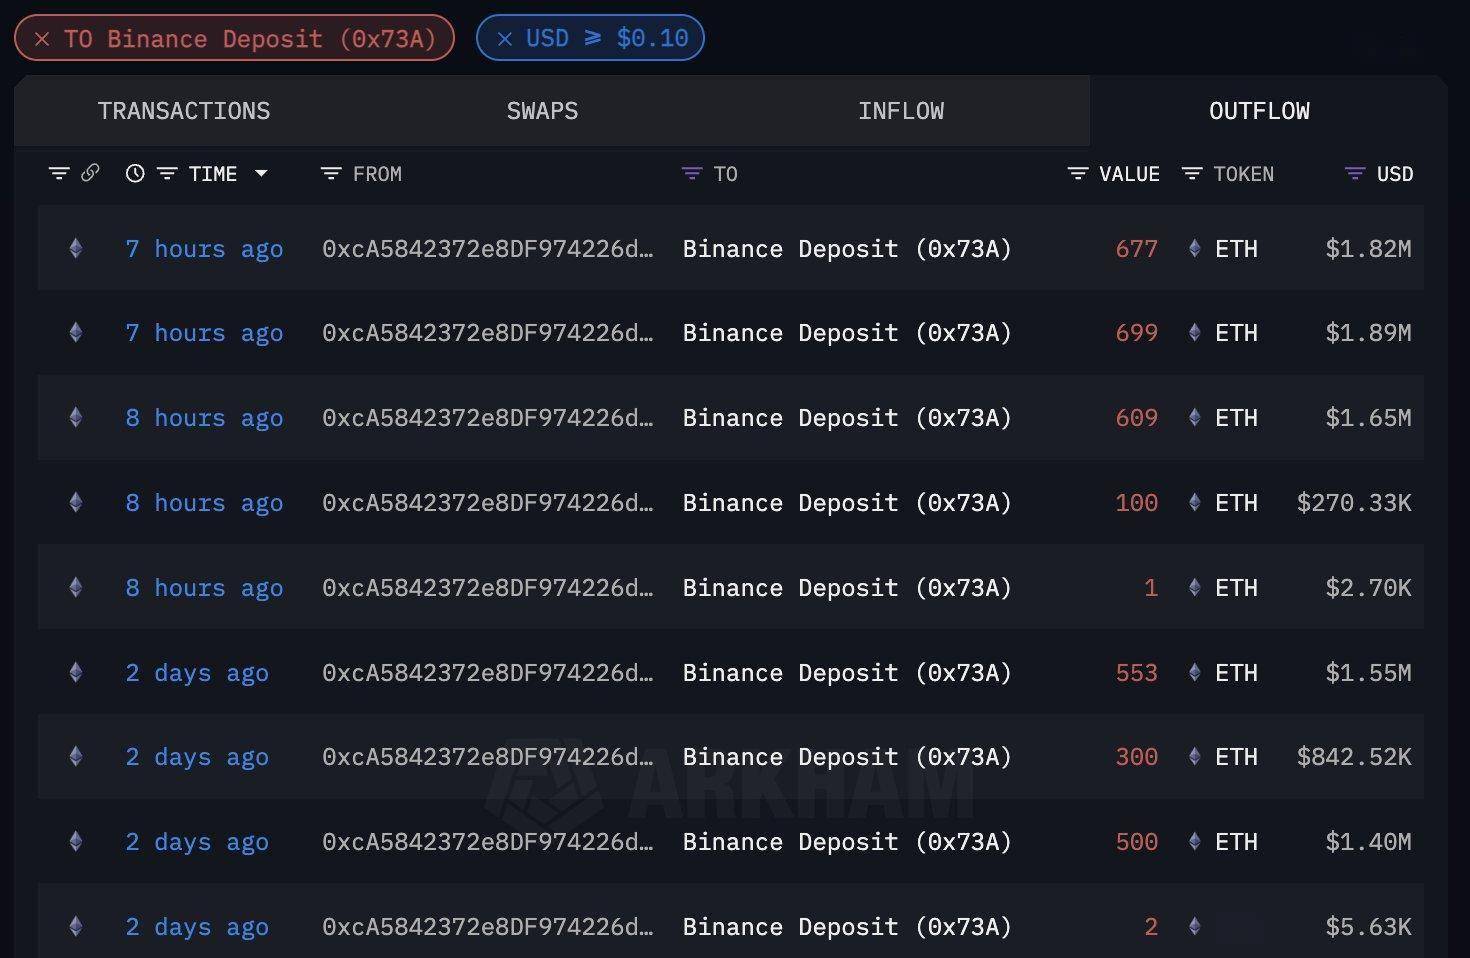The height and width of the screenshot is (958, 1470).
Task: Click Ethereum chain icon in $1.40M row
Action: coord(75,841)
